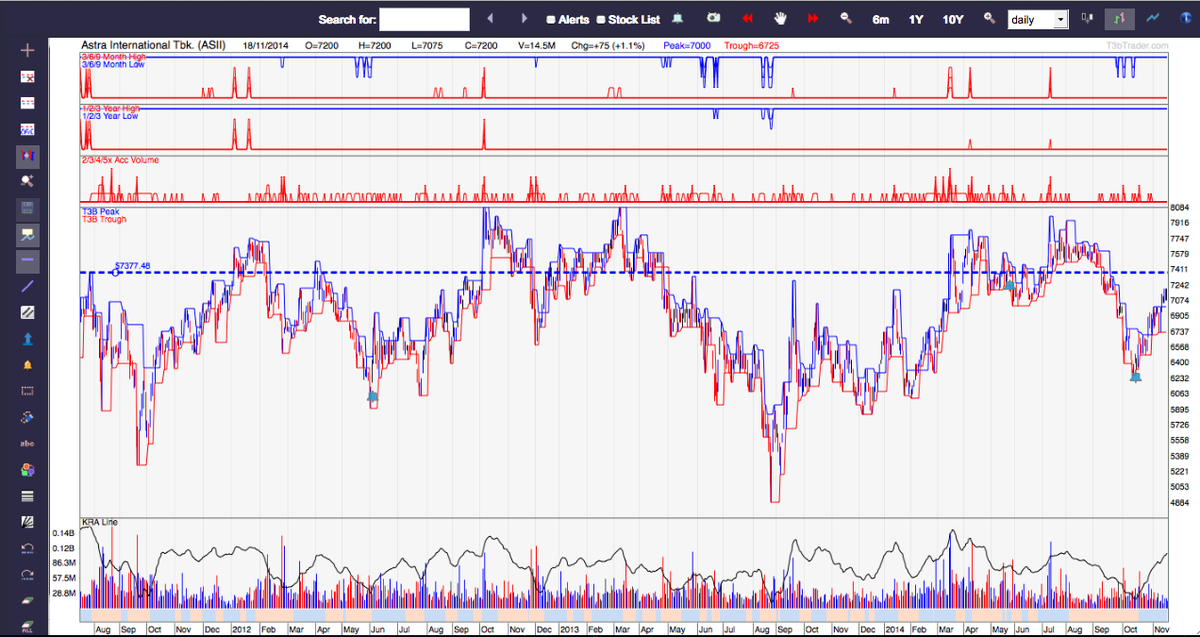Set chart range to 1Y

[916, 20]
